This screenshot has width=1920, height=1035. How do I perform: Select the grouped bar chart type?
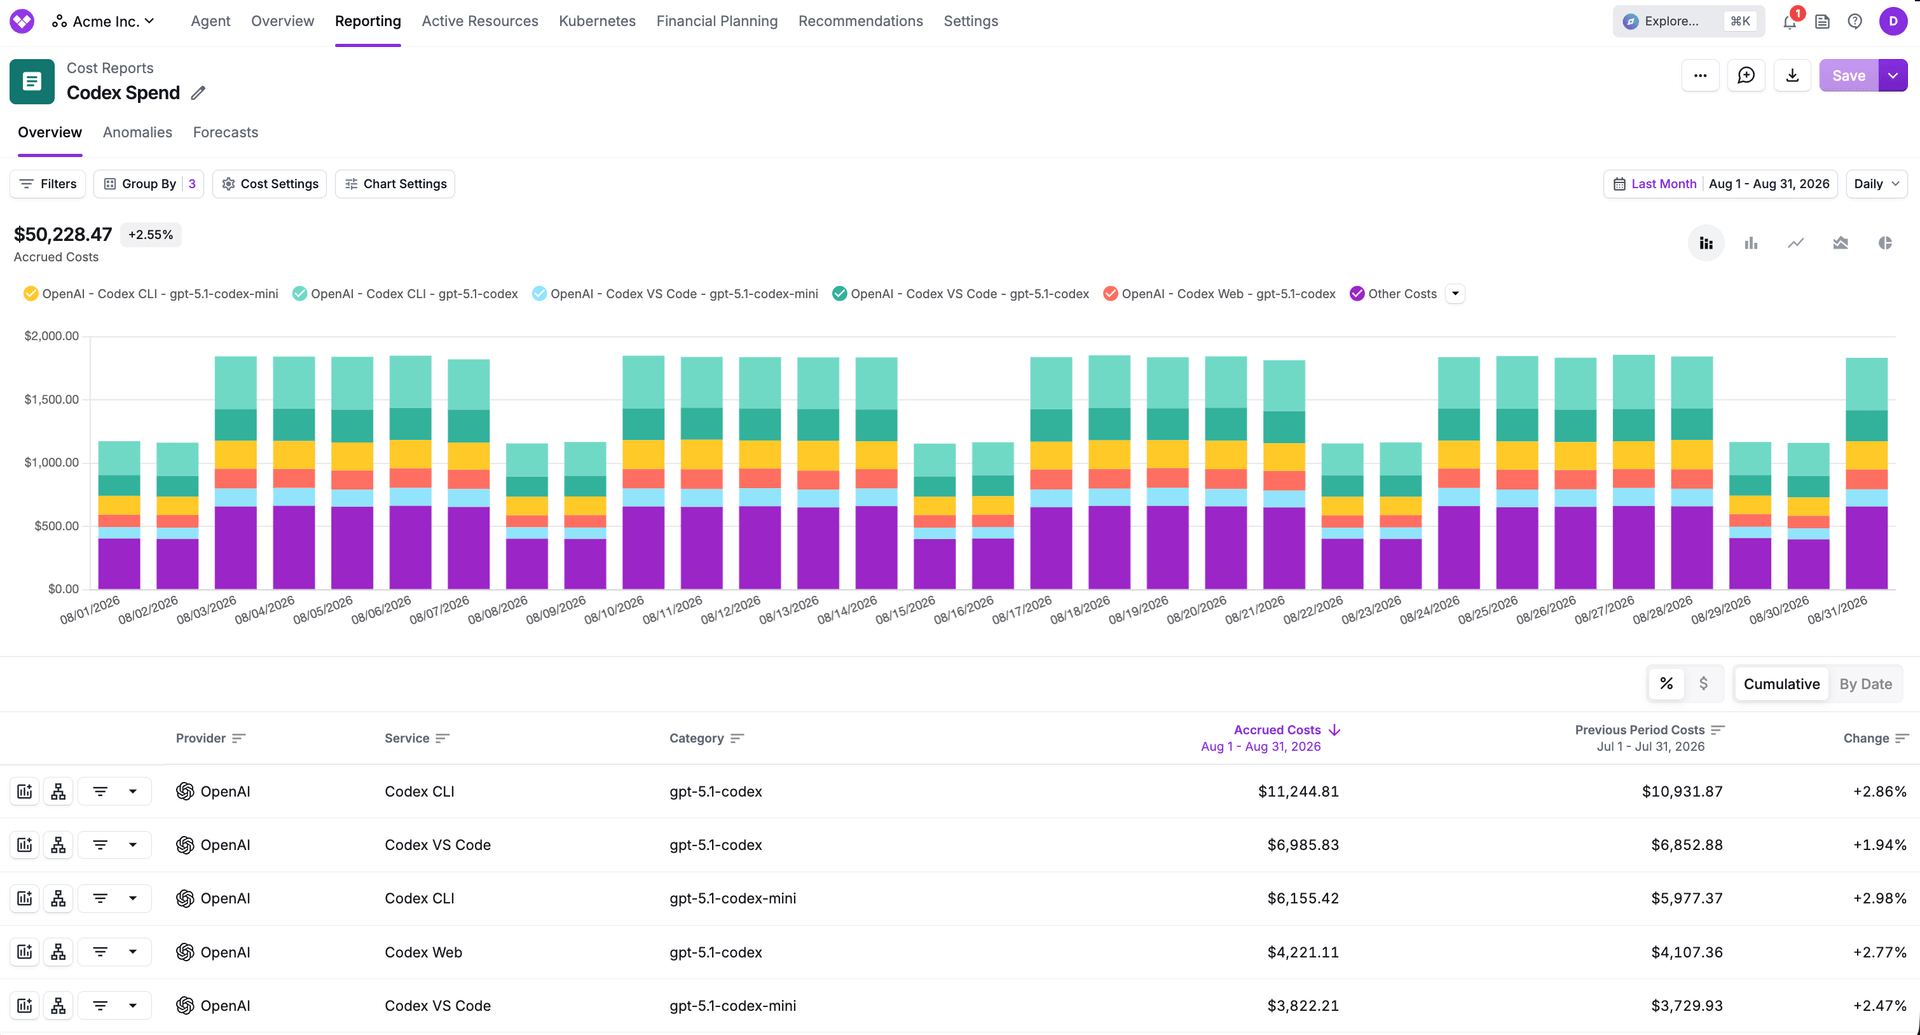click(x=1751, y=243)
